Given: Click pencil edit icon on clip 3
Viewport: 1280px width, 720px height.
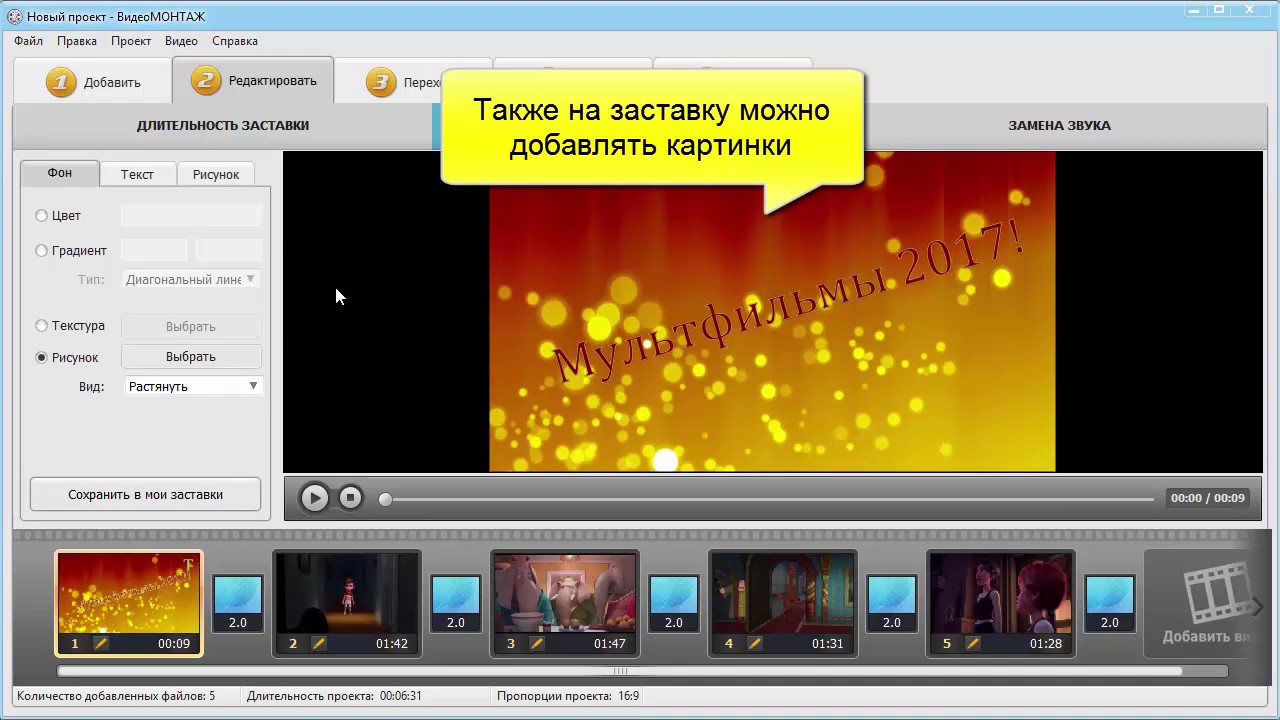Looking at the screenshot, I should tap(536, 643).
